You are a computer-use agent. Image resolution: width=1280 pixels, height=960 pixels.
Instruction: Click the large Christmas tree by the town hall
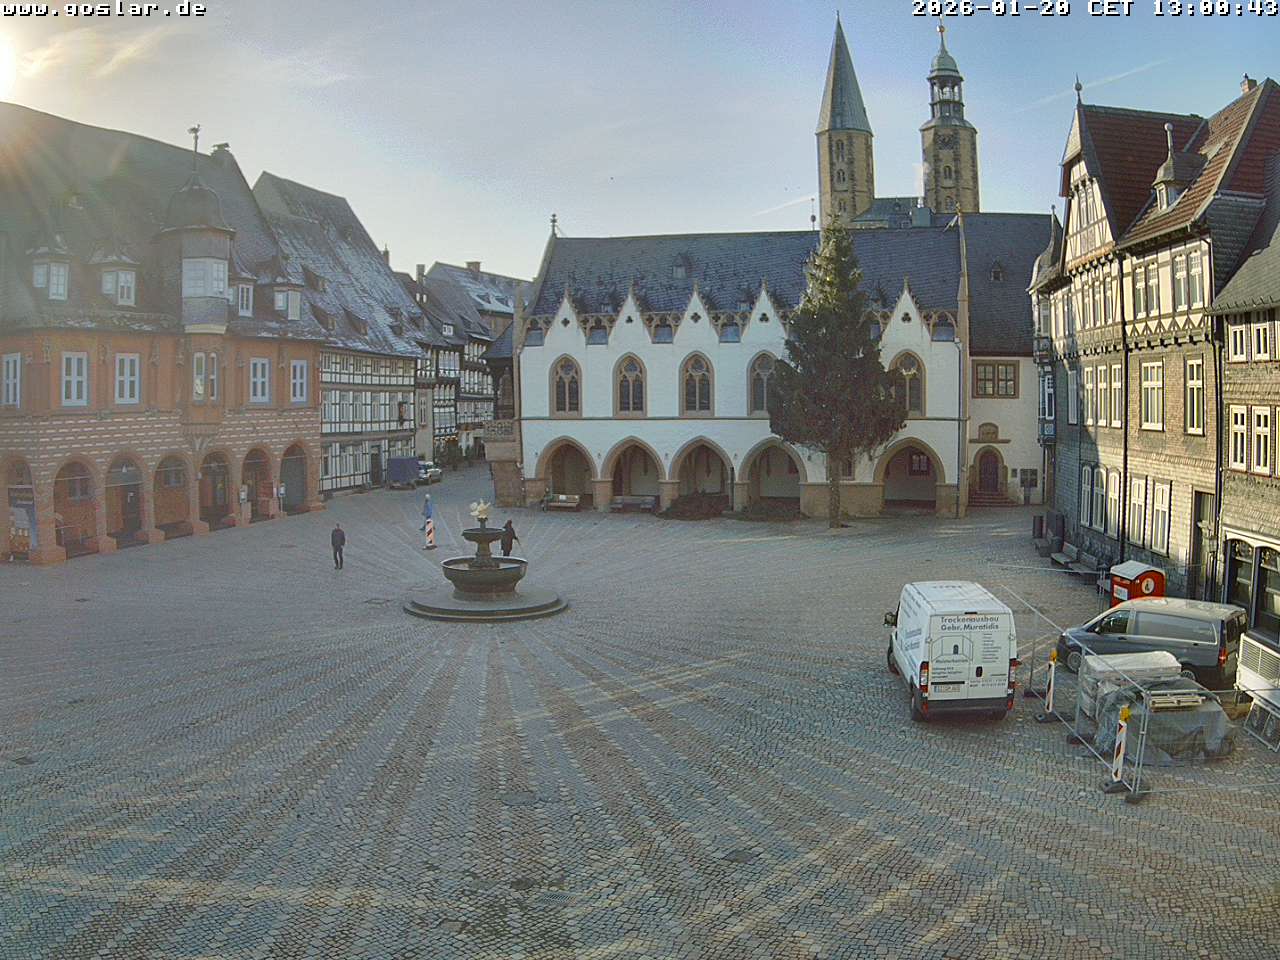(836, 380)
